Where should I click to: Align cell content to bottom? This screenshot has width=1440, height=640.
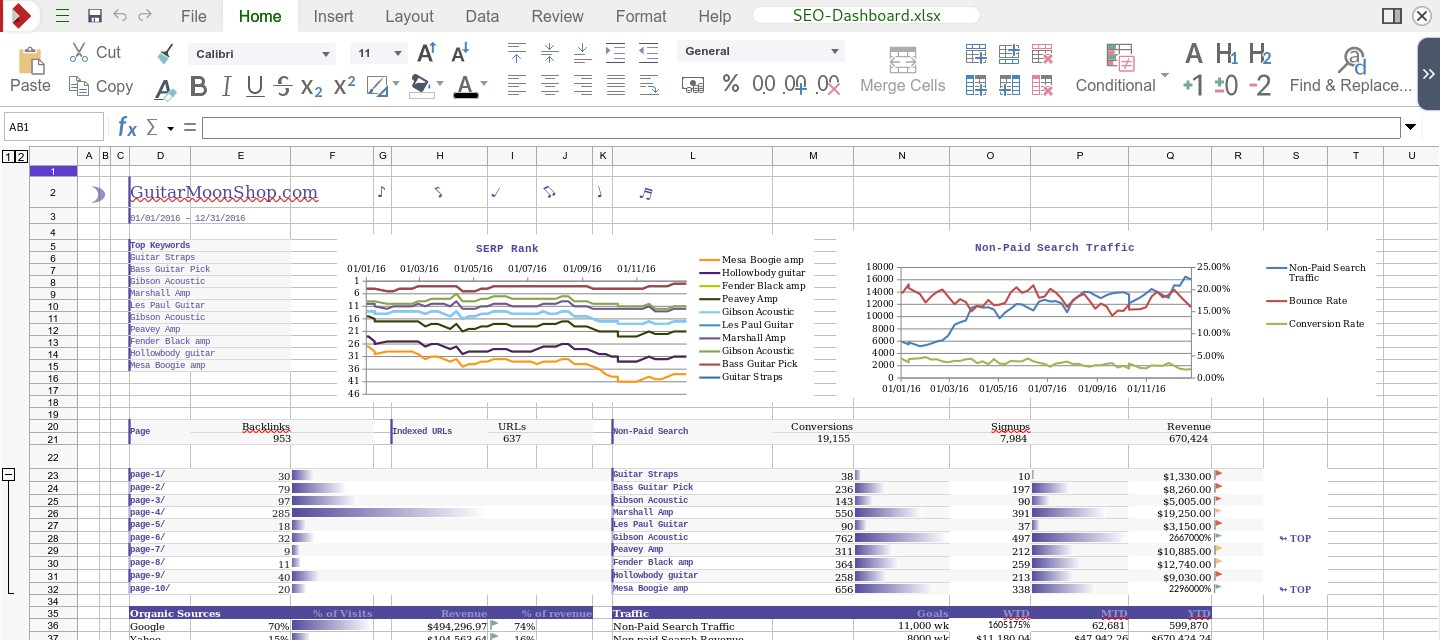click(x=583, y=53)
